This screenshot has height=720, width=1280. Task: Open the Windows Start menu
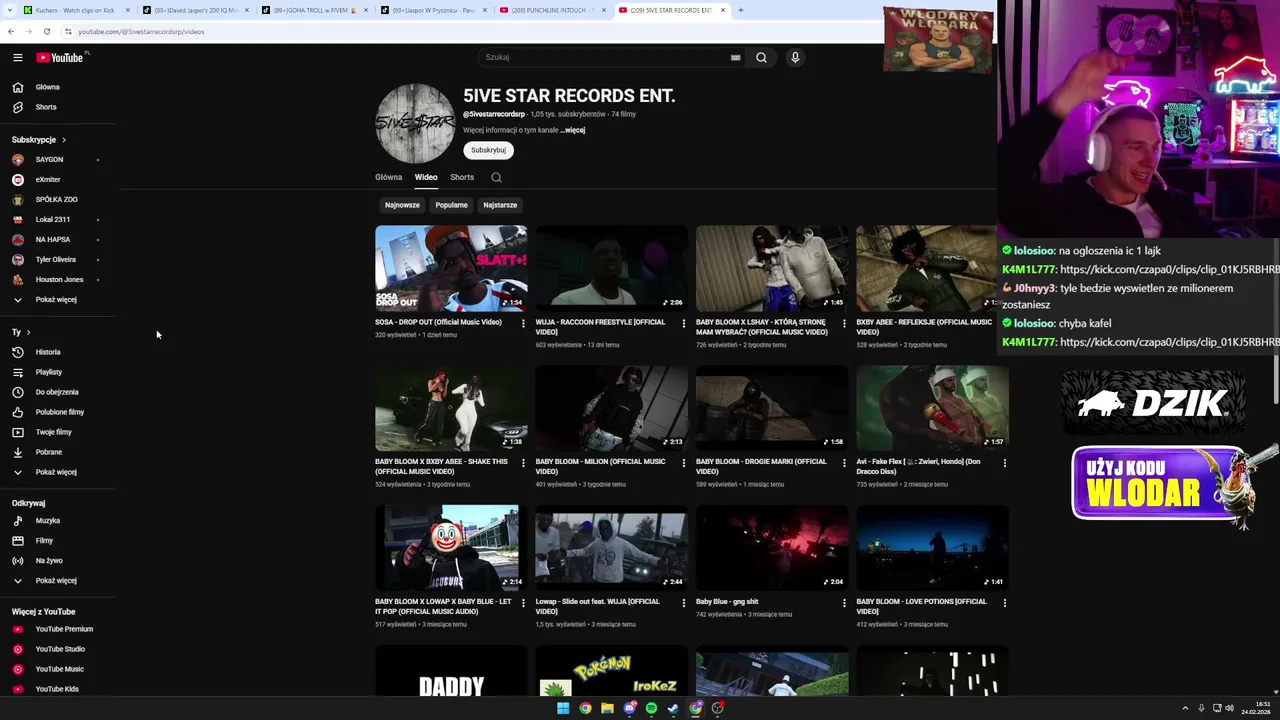[563, 708]
